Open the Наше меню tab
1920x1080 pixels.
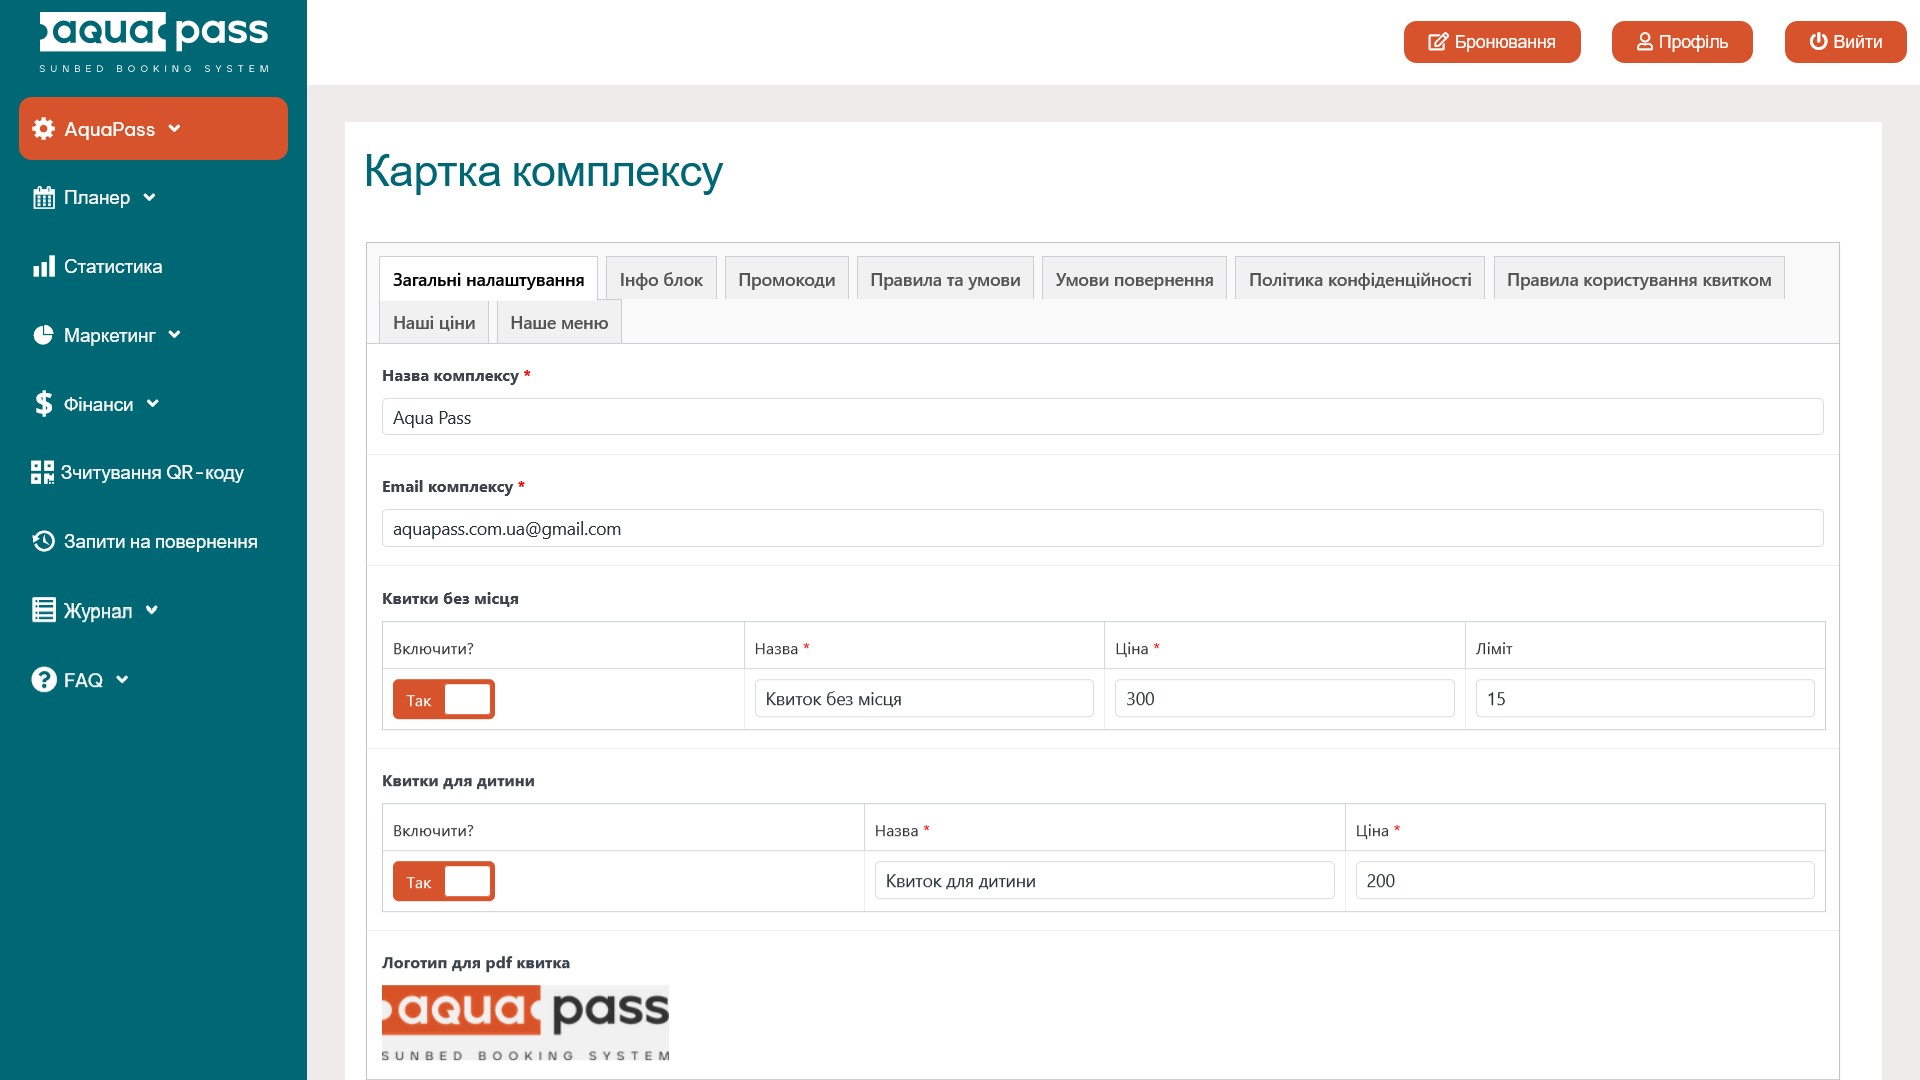pos(558,322)
